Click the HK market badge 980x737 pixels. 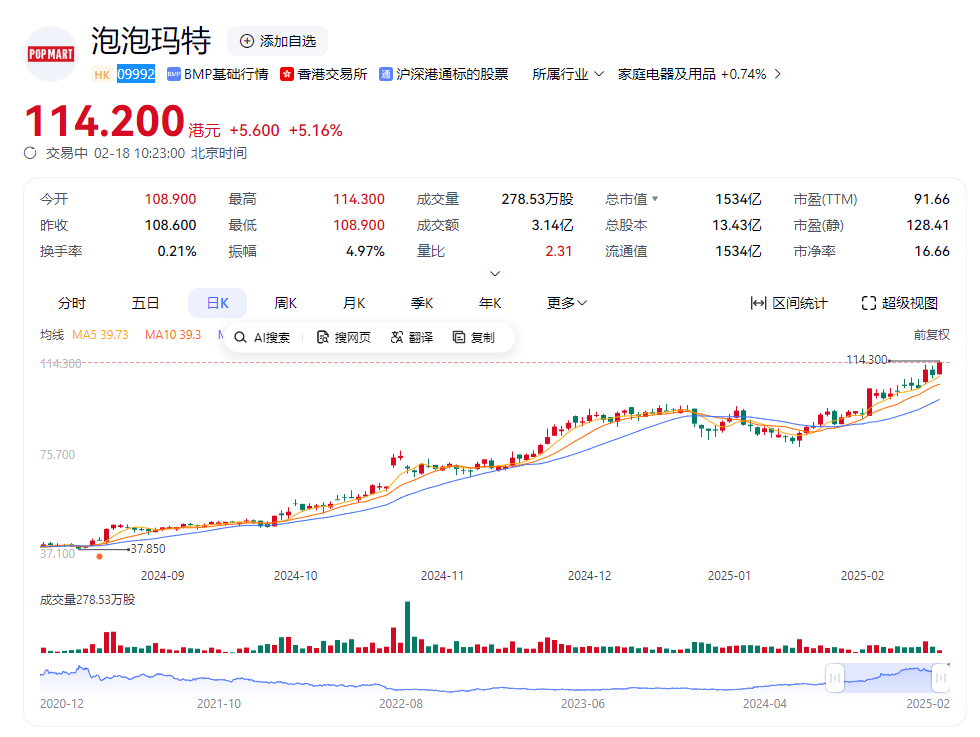point(102,74)
